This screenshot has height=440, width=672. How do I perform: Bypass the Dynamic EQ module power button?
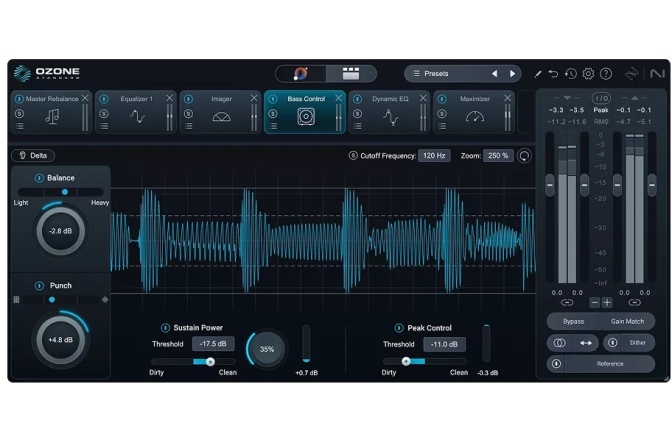tap(357, 99)
